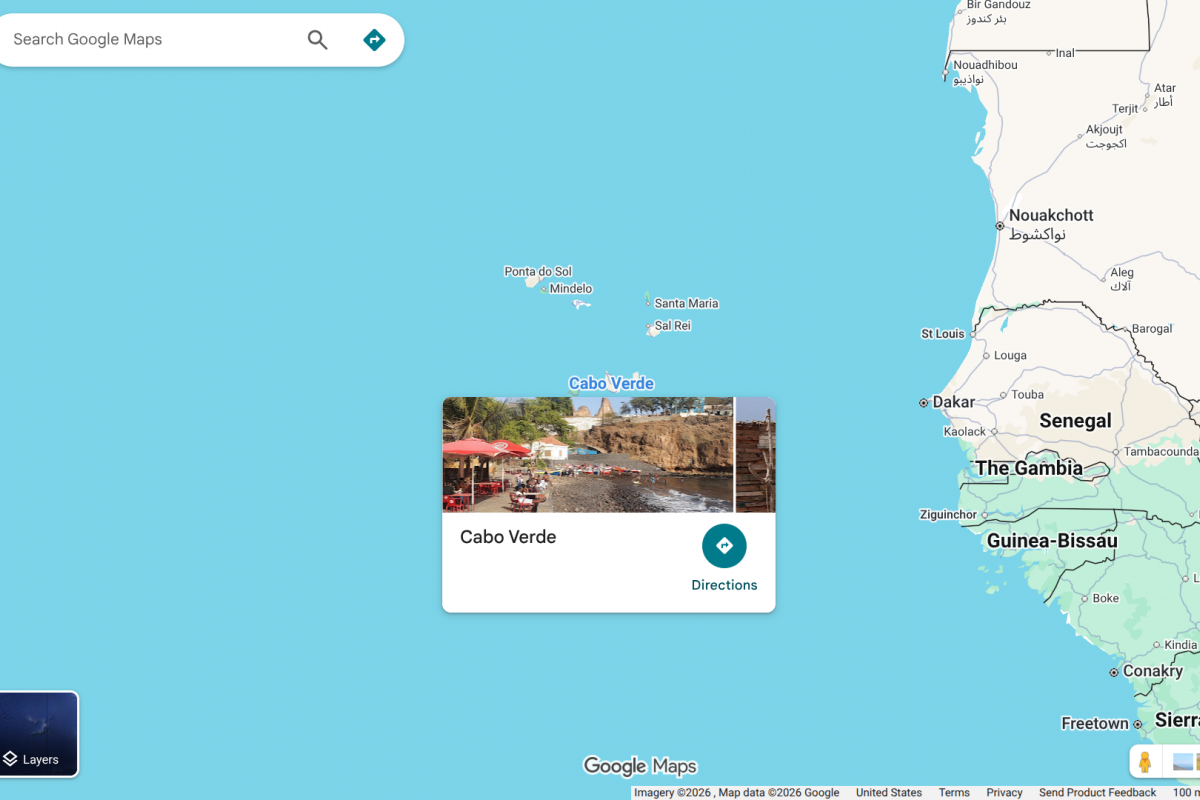1200x800 pixels.
Task: Click the Cabo Verde map label
Action: point(611,384)
